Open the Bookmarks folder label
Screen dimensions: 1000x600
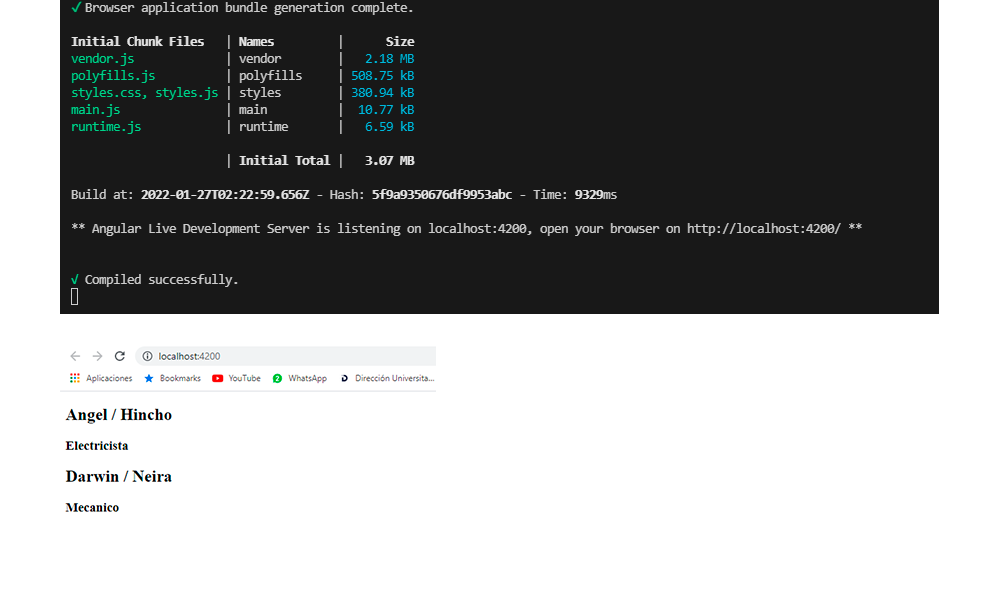180,378
